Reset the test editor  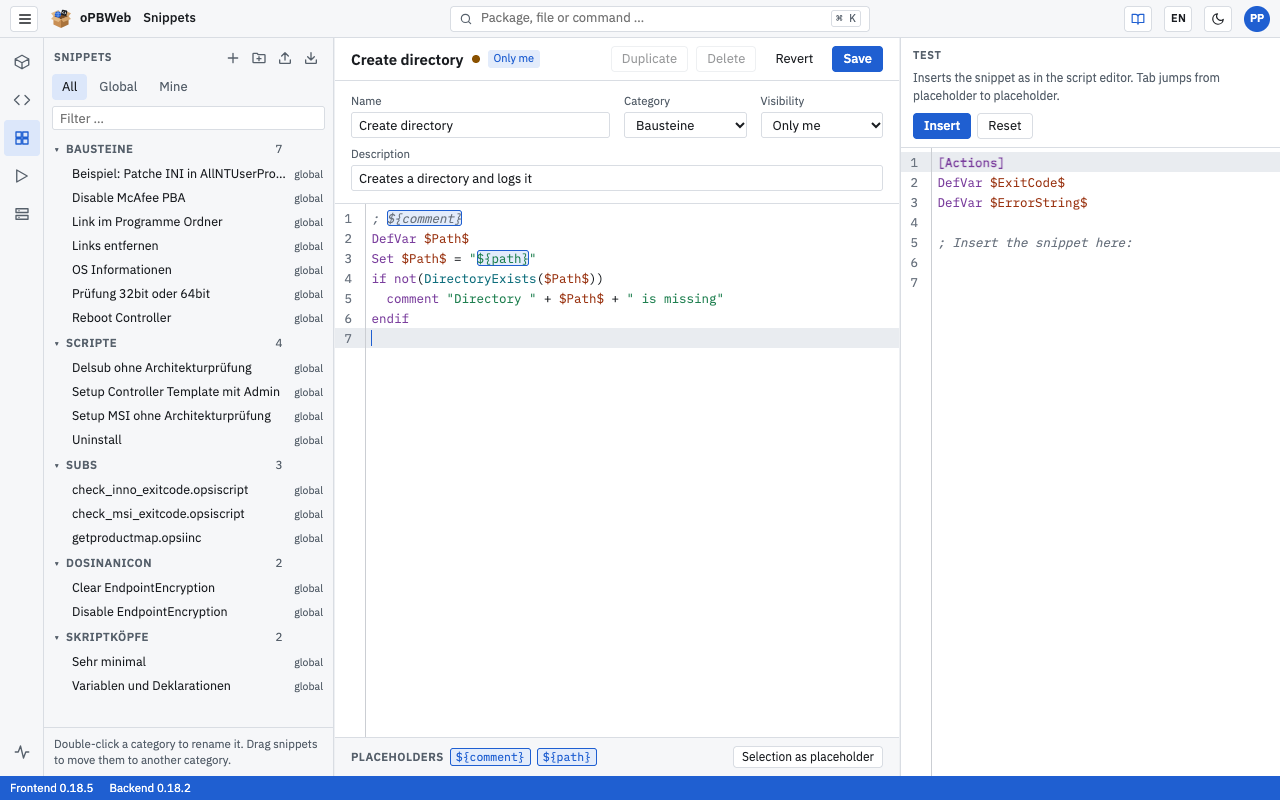point(1005,126)
